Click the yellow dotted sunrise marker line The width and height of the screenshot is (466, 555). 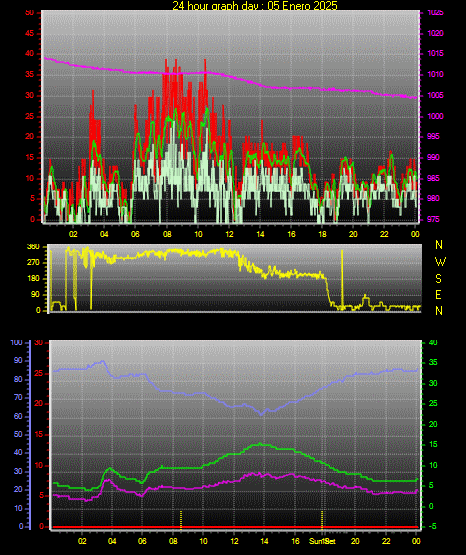(181, 520)
